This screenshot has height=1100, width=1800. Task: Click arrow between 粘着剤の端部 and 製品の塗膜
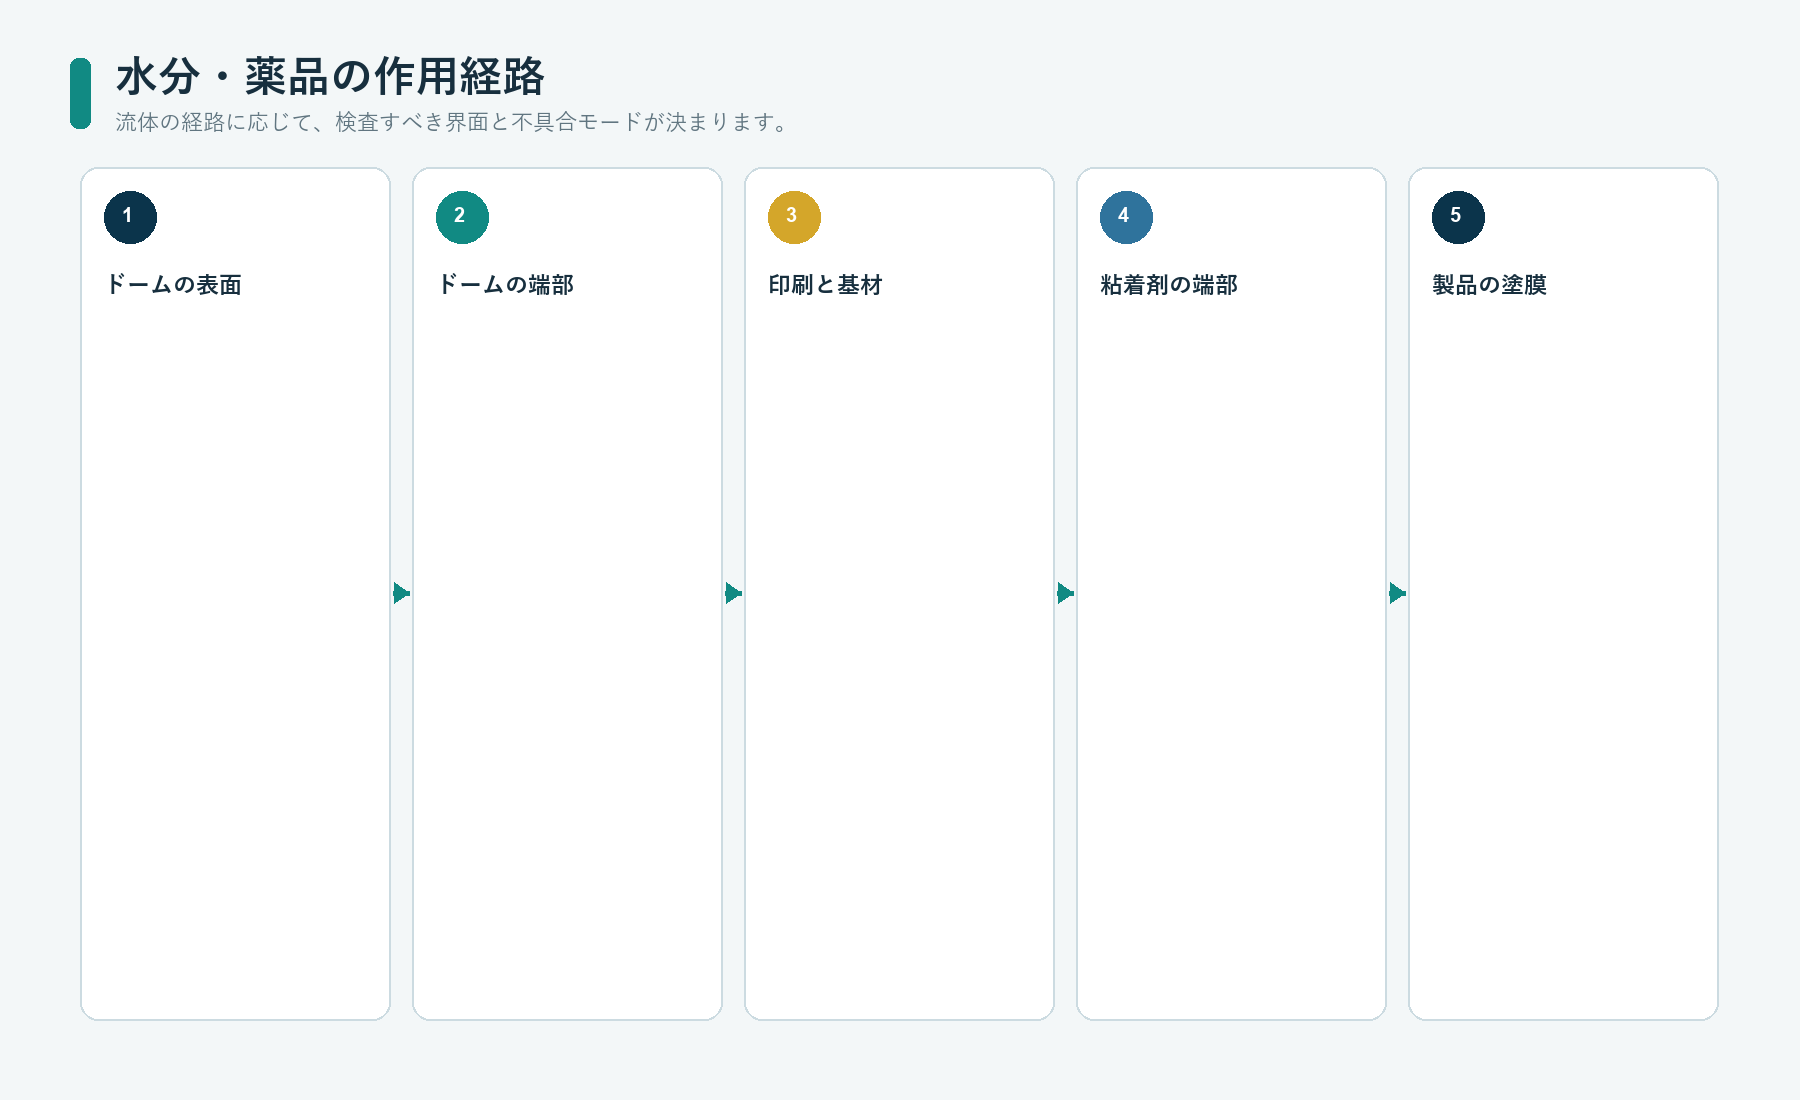(x=1397, y=593)
